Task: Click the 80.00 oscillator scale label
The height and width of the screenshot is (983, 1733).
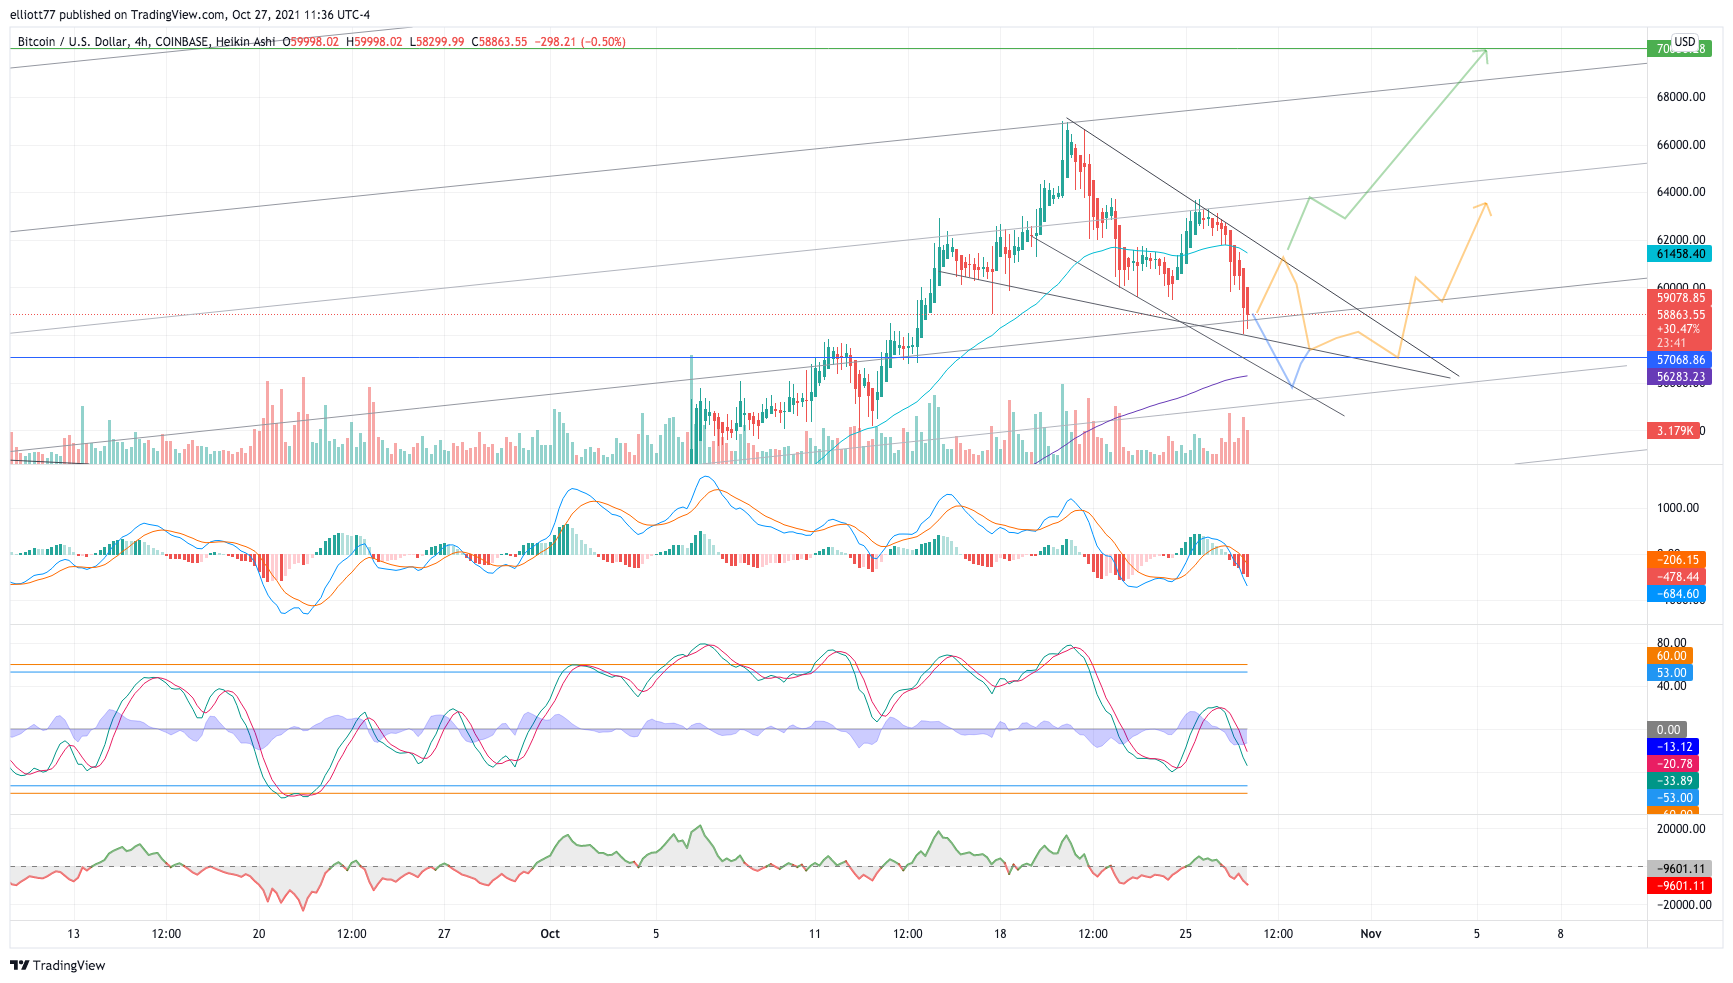Action: coord(1671,643)
